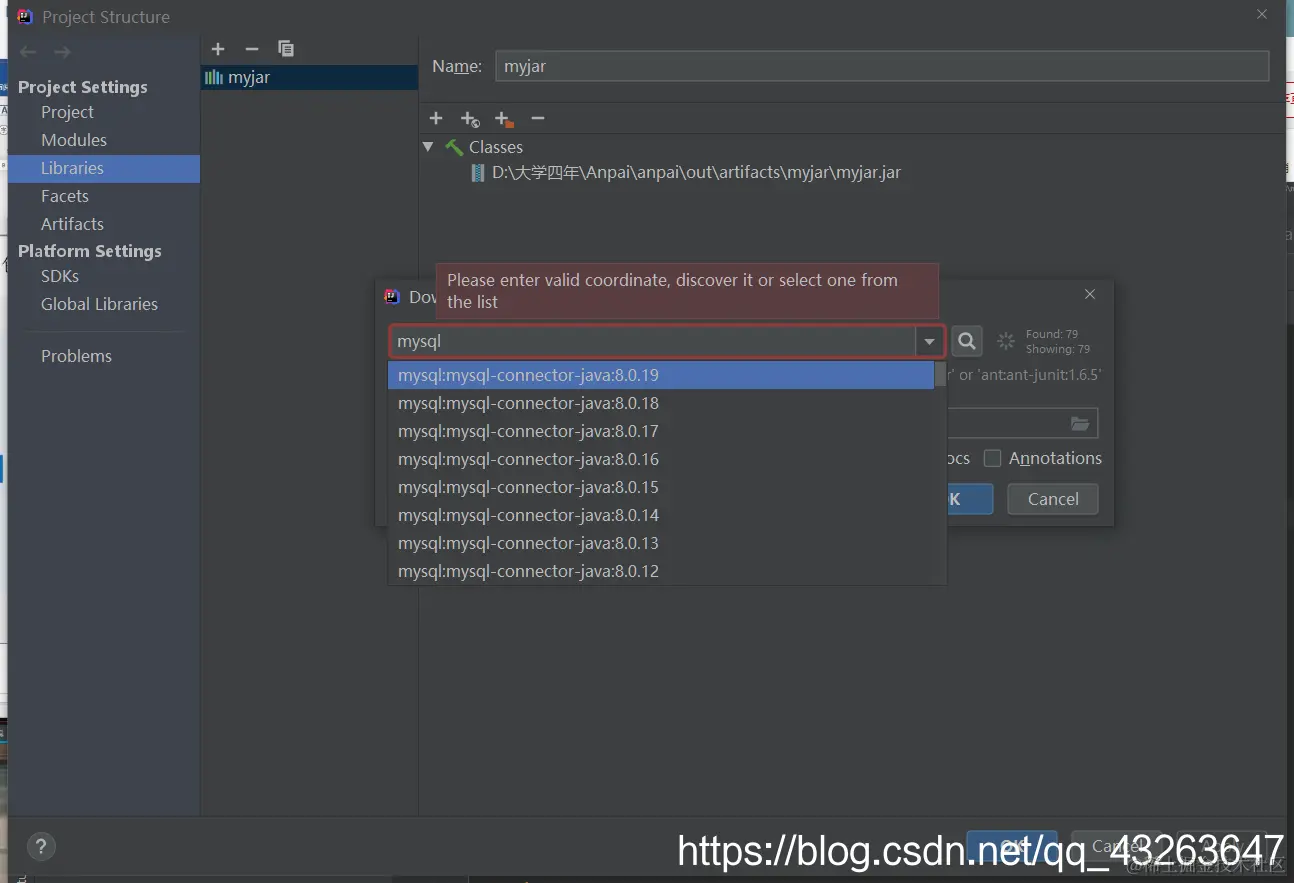The width and height of the screenshot is (1294, 883).
Task: Pick mysql-connector-java:8.0.16 suggestion
Action: click(x=661, y=459)
